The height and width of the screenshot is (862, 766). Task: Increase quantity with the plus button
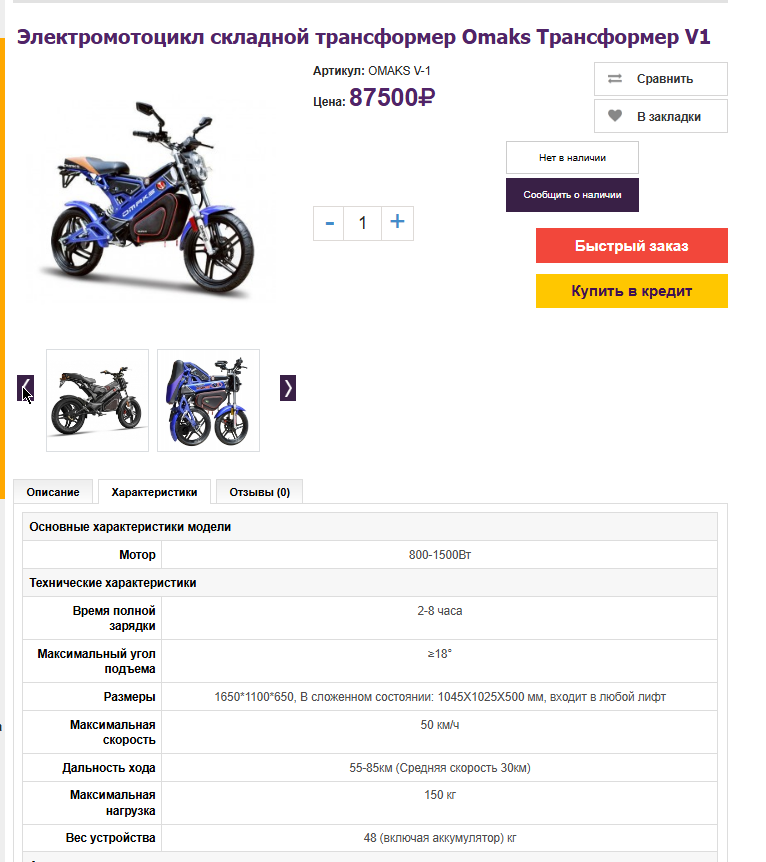point(397,223)
